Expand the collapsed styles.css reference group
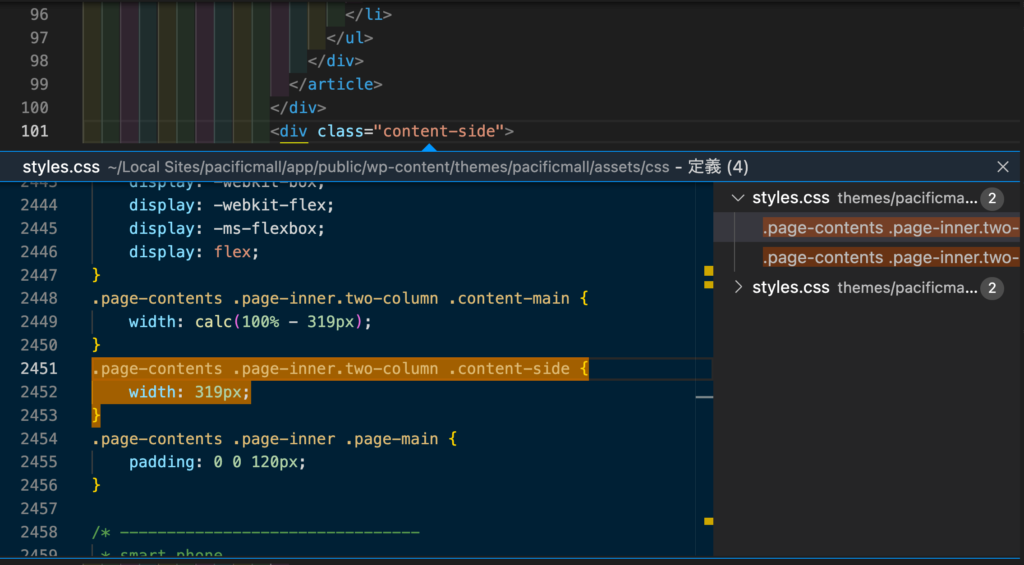1024x565 pixels. click(739, 287)
